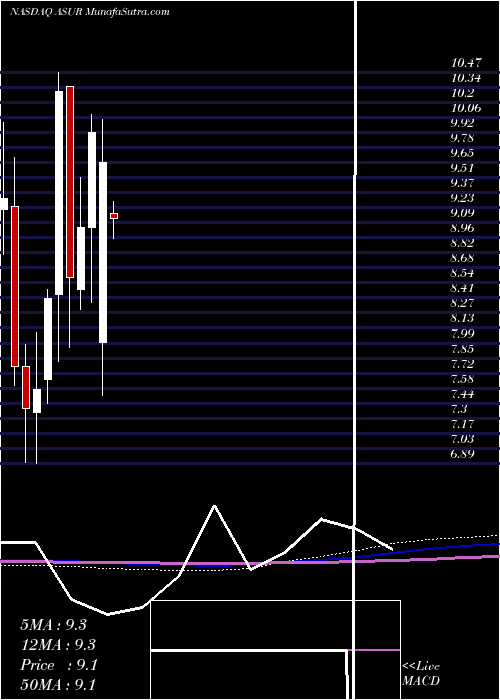Image resolution: width=500 pixels, height=700 pixels.
Task: Select the 8.96 price axis label
Action: (462, 228)
